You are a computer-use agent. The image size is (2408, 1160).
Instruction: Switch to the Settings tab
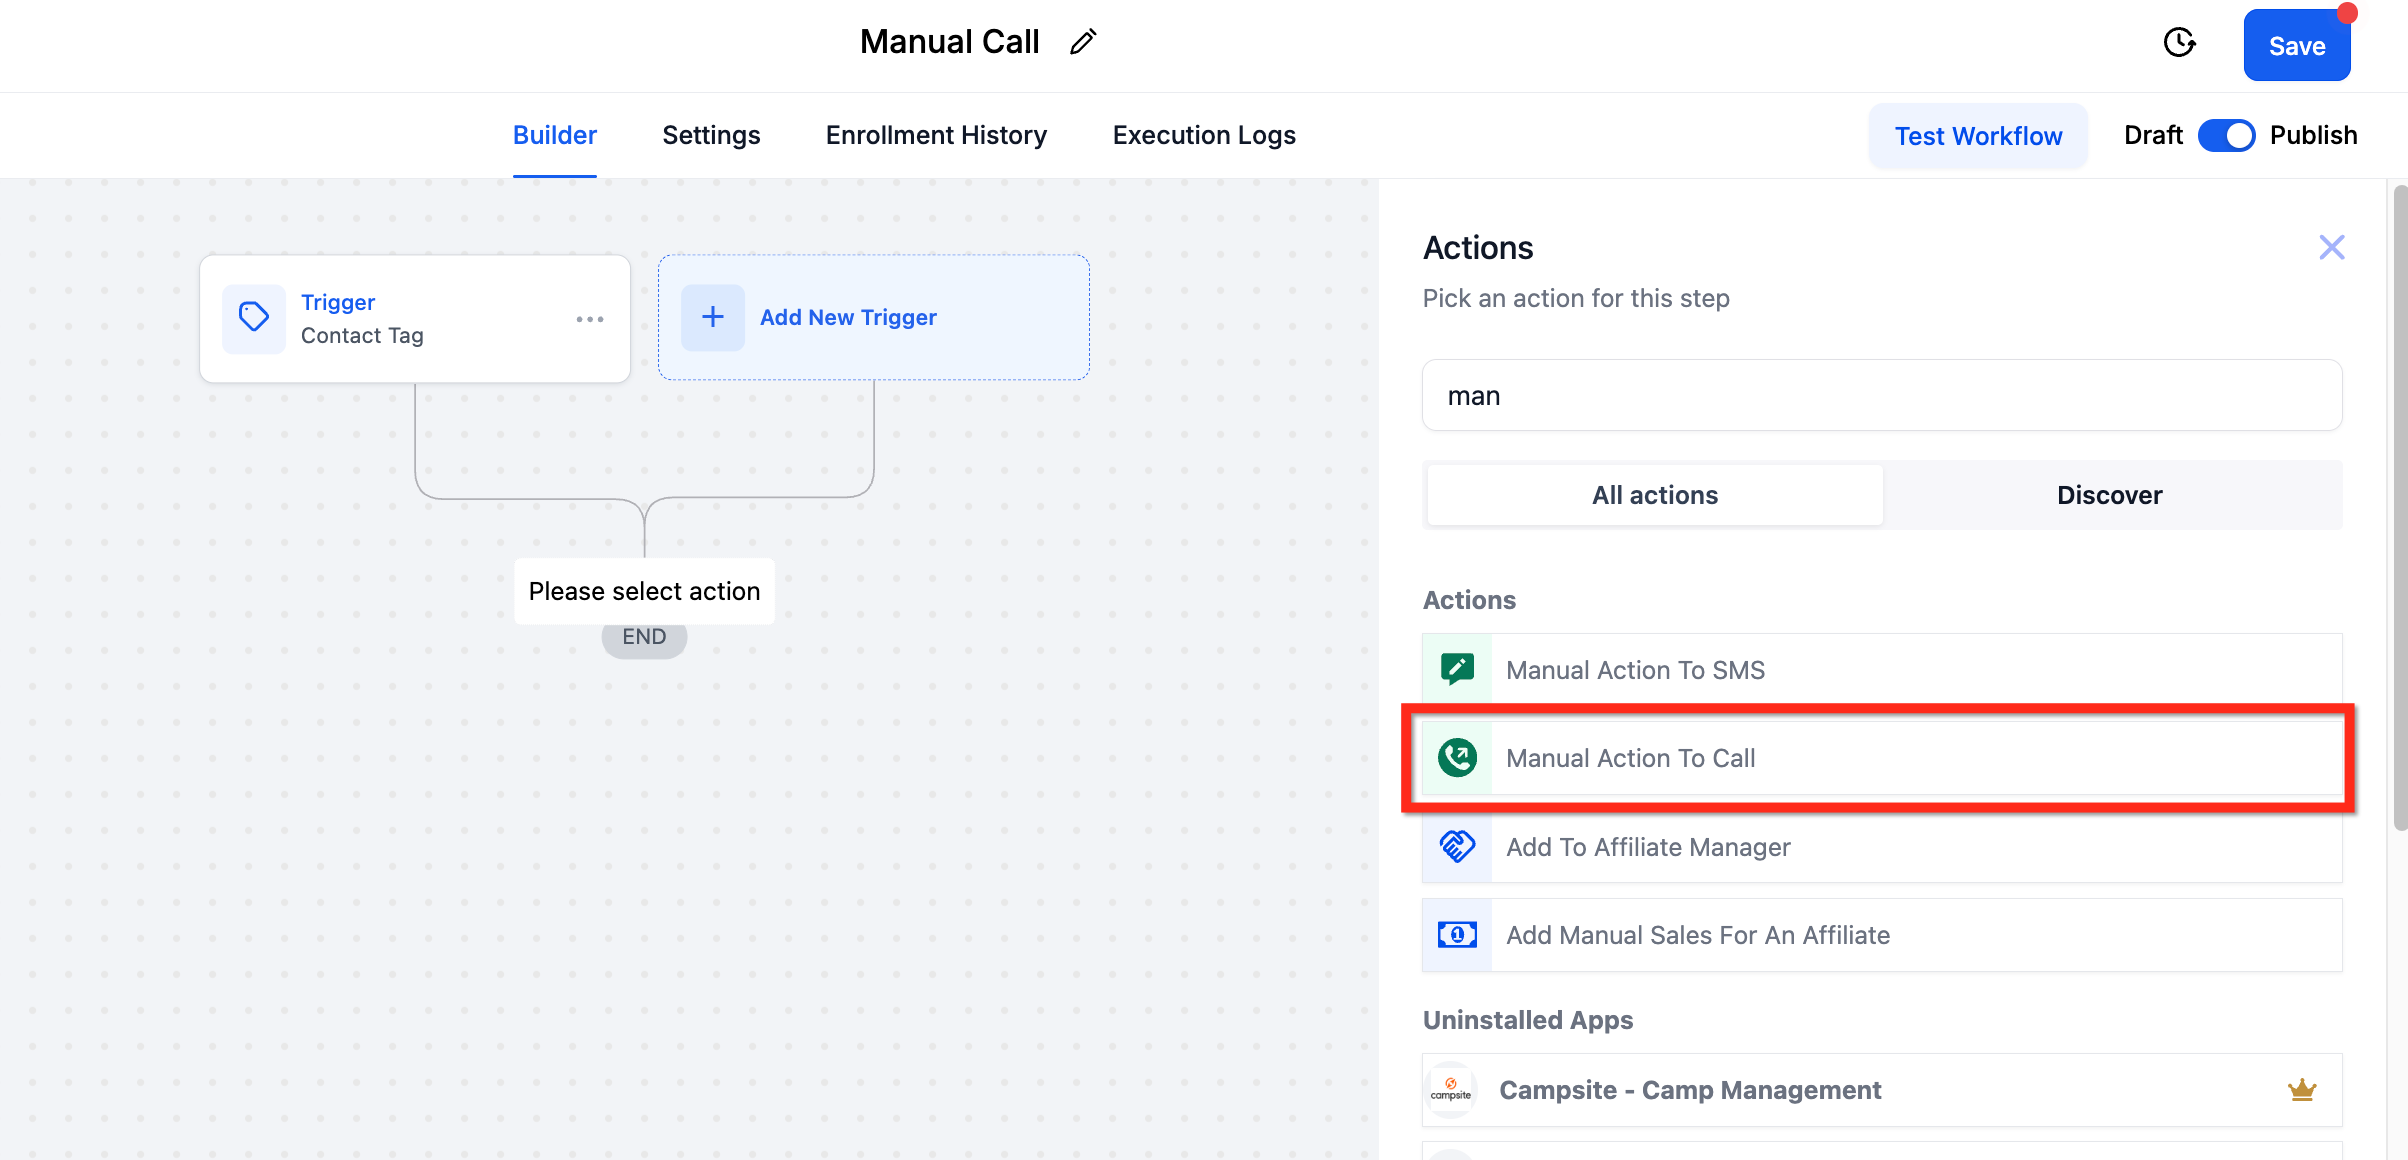[711, 135]
